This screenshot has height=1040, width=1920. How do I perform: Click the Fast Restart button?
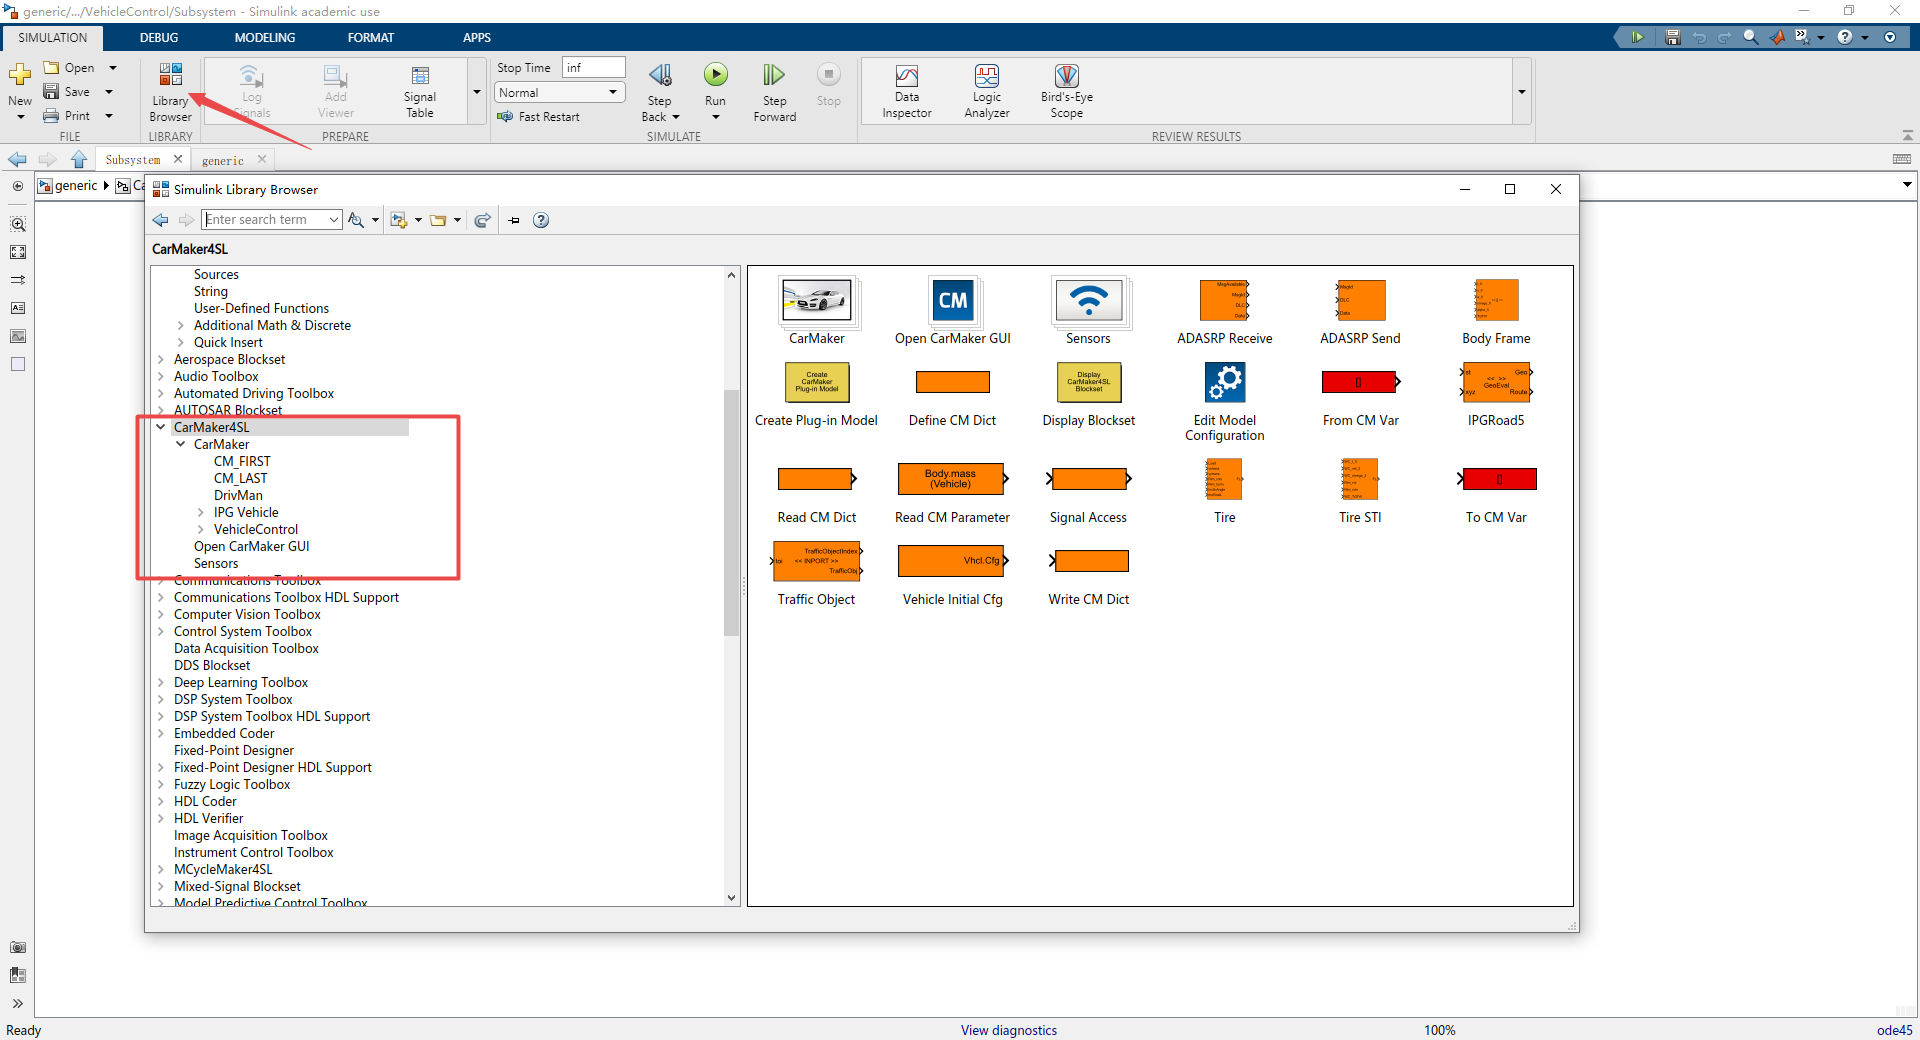point(539,116)
